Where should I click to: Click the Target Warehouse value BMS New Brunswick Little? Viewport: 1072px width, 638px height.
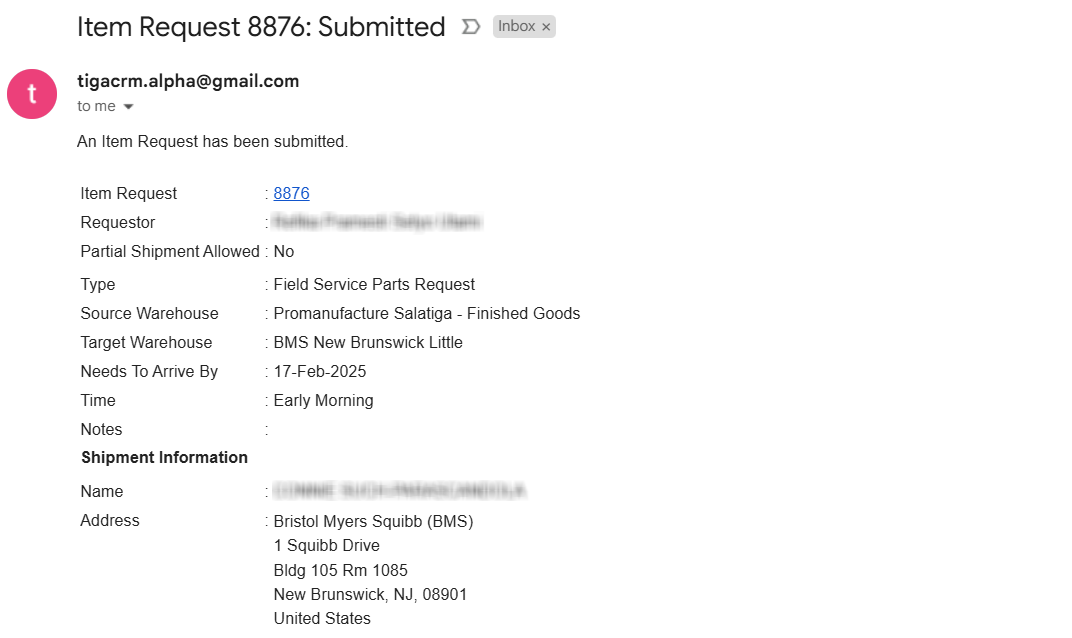pyautogui.click(x=368, y=342)
